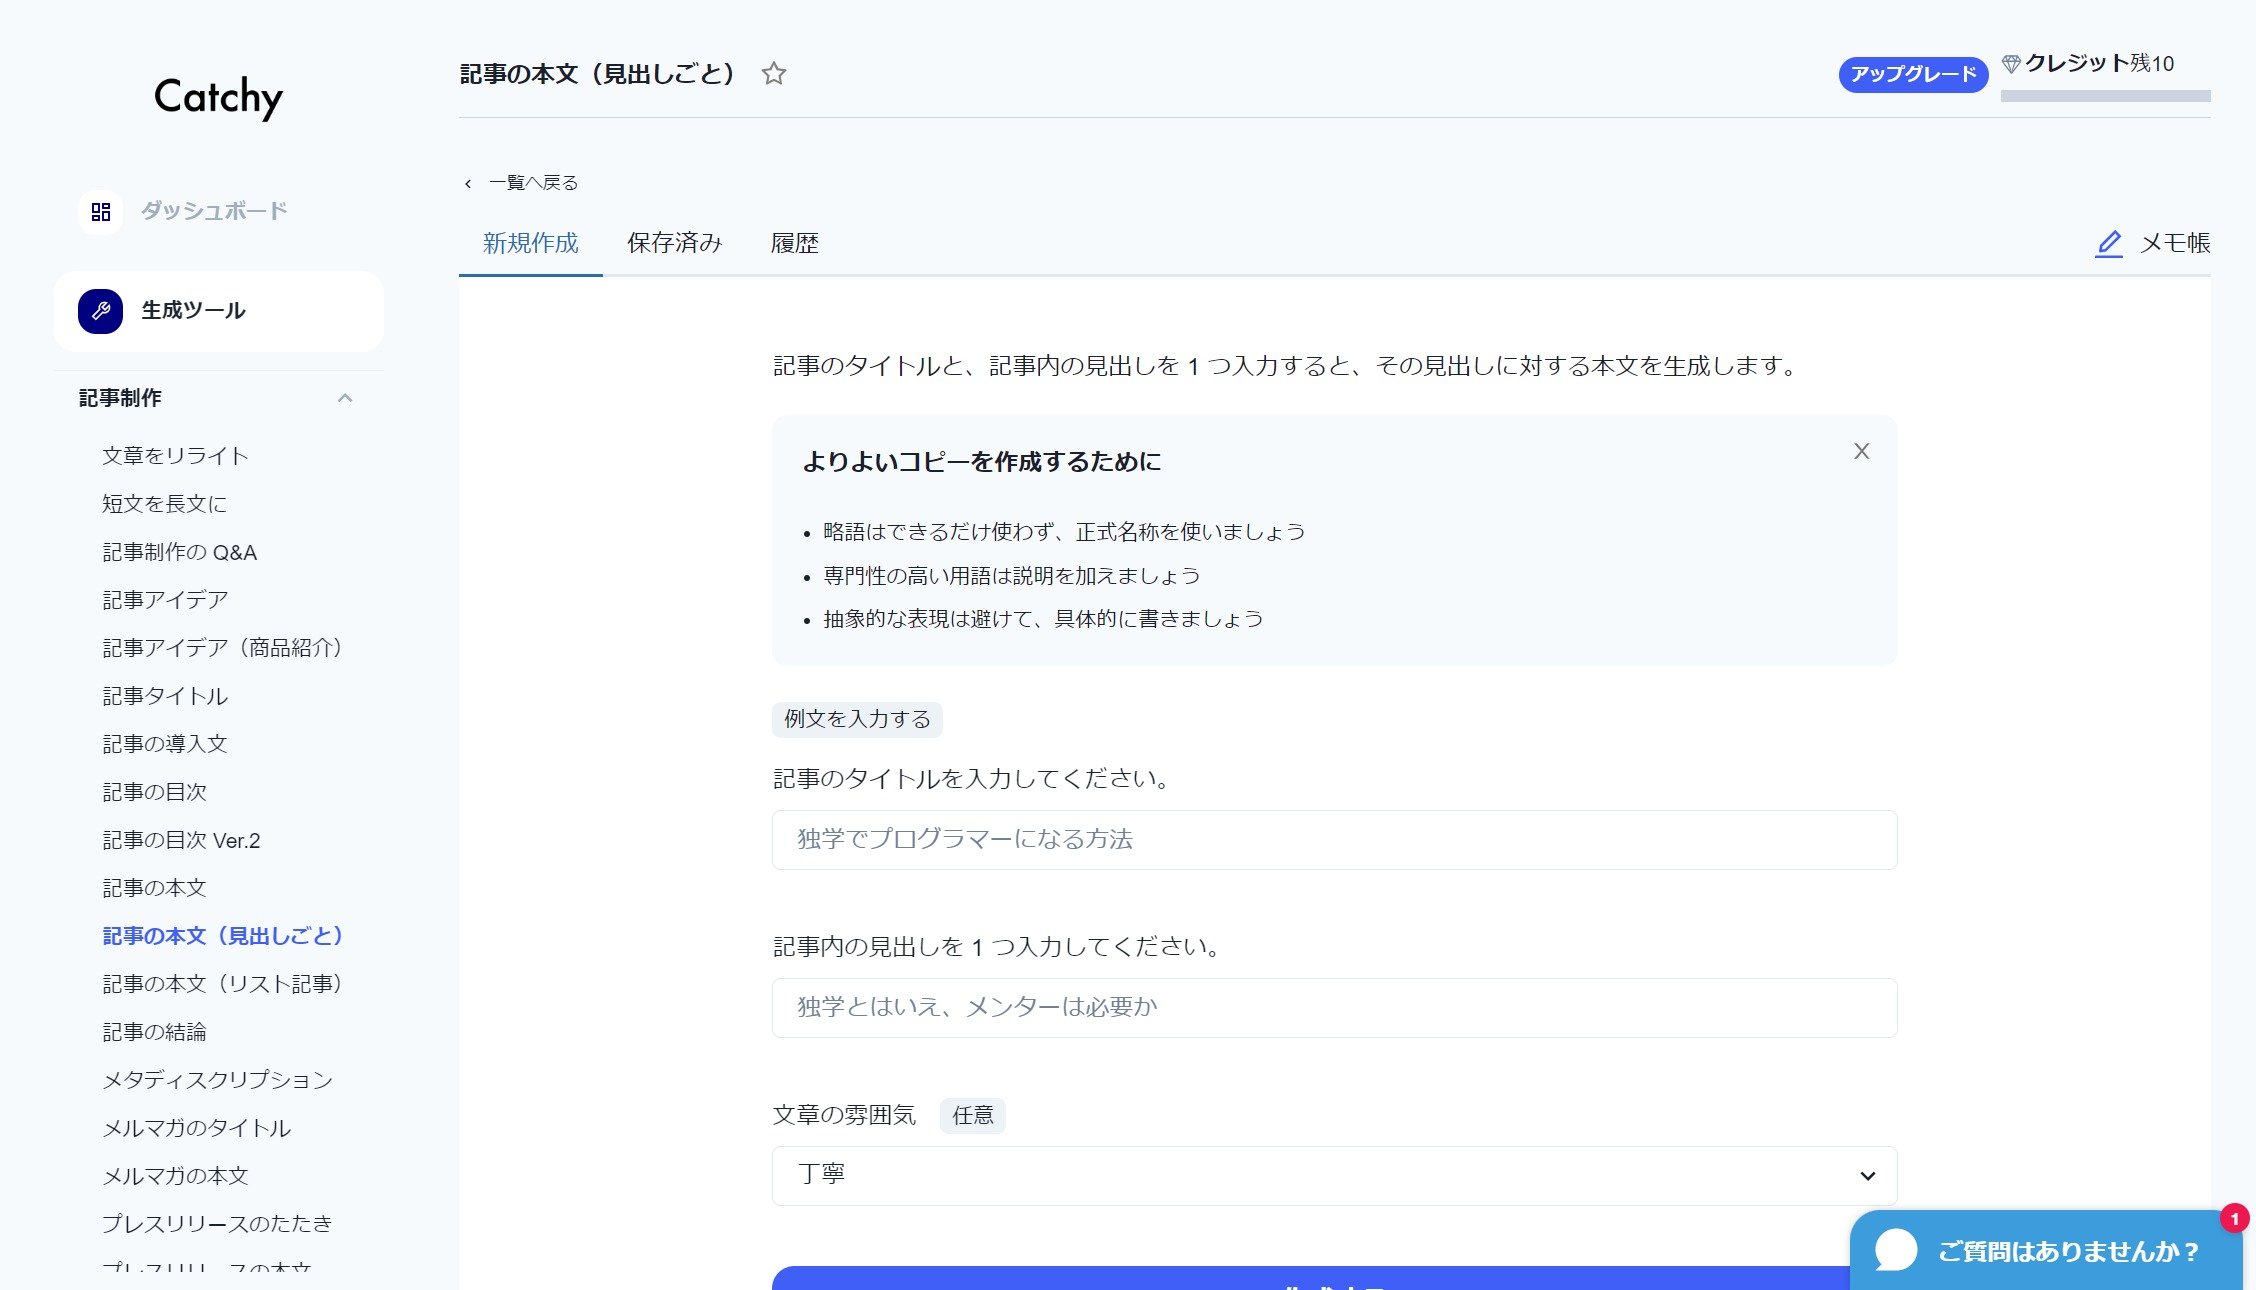Switch to the 保存済み tab
Viewport: 2256px width, 1290px height.
[x=674, y=243]
